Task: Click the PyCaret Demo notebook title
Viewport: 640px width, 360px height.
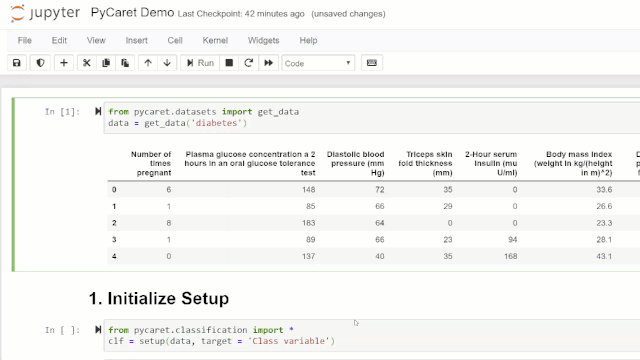Action: tap(132, 13)
